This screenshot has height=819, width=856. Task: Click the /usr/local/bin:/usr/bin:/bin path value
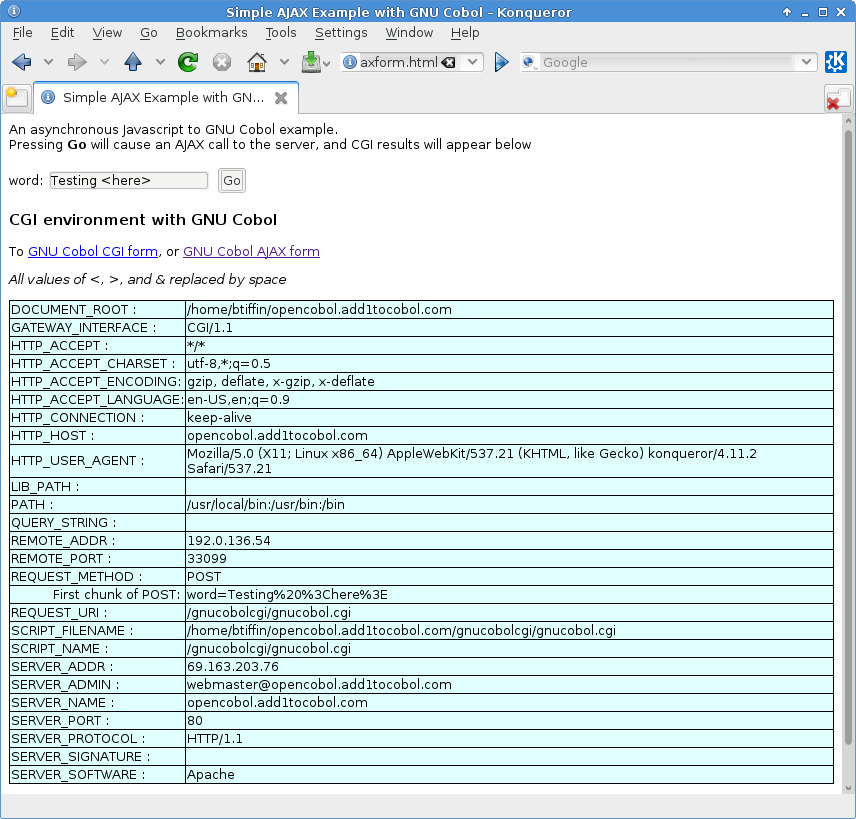(265, 505)
